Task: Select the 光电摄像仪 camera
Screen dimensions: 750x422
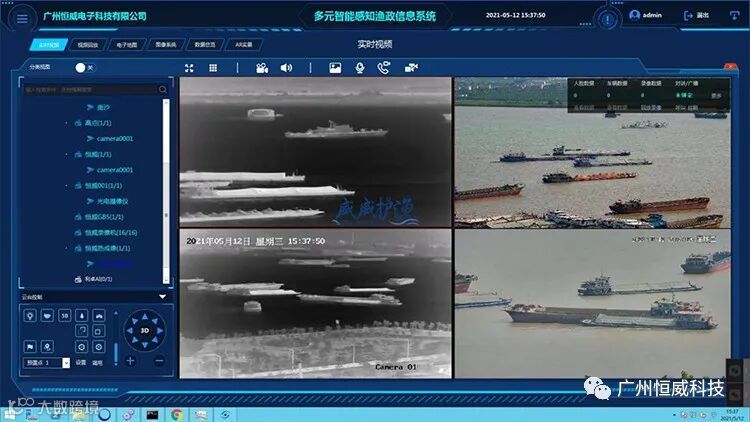Action: (112, 201)
